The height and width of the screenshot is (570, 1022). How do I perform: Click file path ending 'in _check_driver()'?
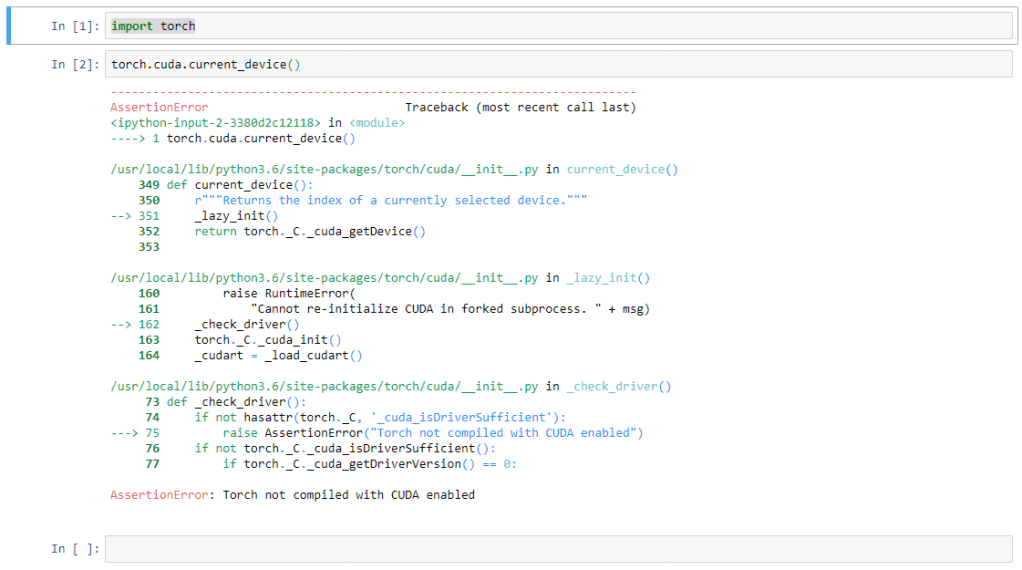[x=391, y=386]
